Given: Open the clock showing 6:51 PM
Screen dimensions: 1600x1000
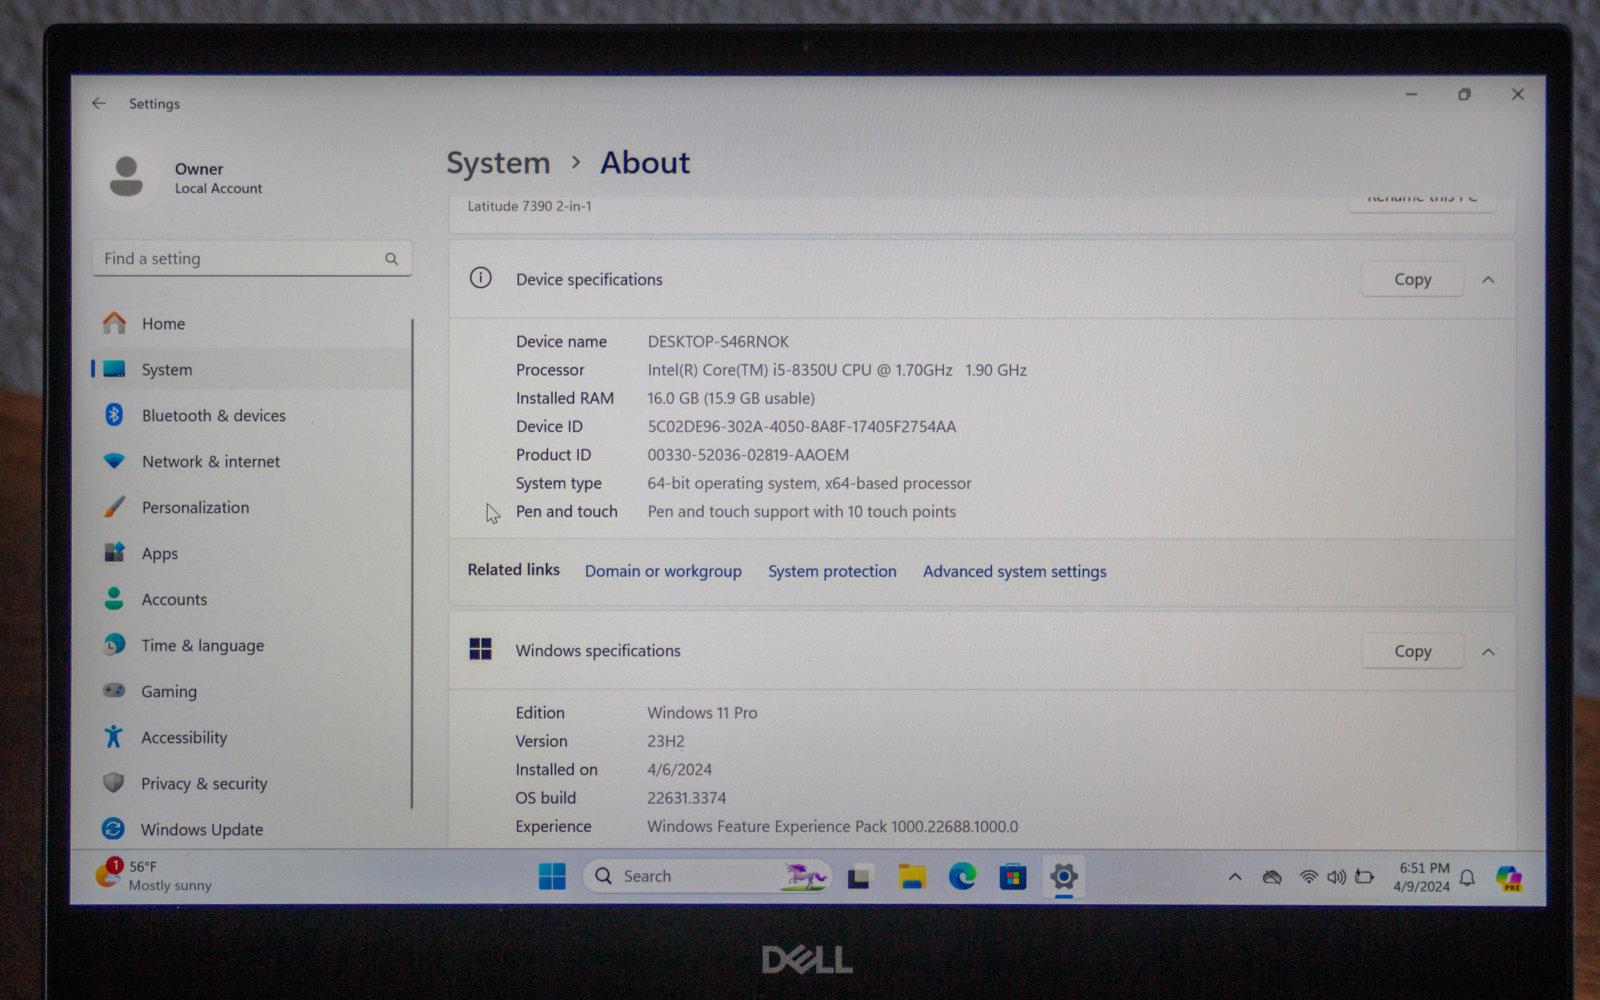Looking at the screenshot, I should [x=1421, y=877].
